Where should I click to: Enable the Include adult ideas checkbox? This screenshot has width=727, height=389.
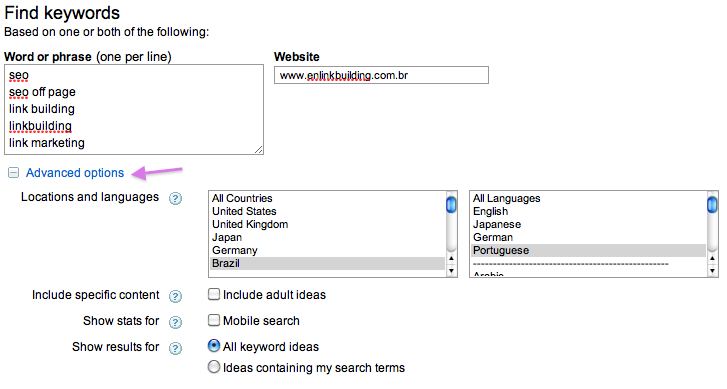tap(213, 294)
